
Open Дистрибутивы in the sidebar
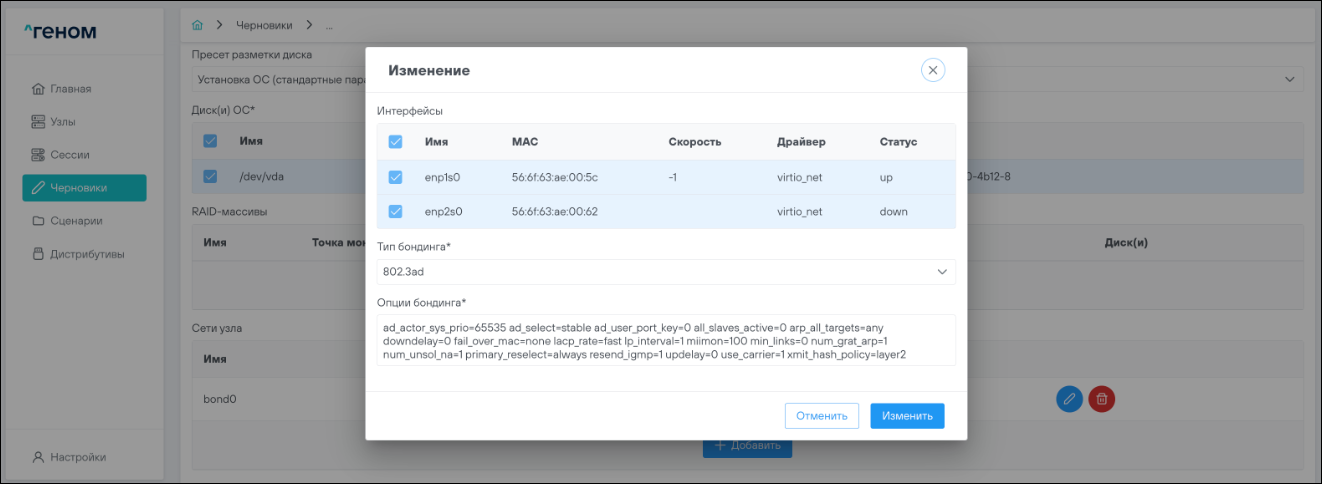[x=87, y=254]
